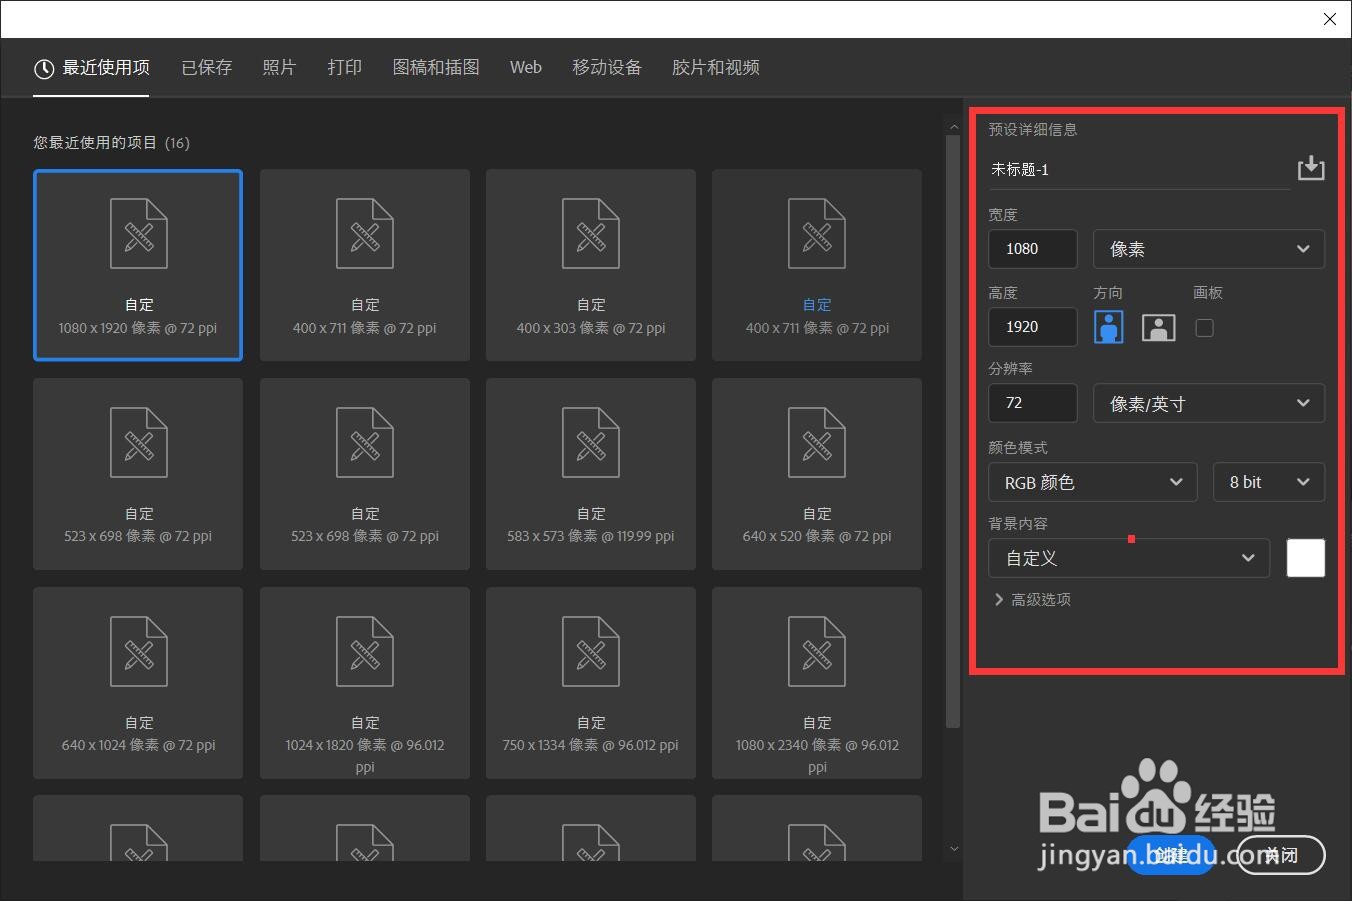Open the width unit dropdown 像素
1352x901 pixels.
coord(1209,249)
